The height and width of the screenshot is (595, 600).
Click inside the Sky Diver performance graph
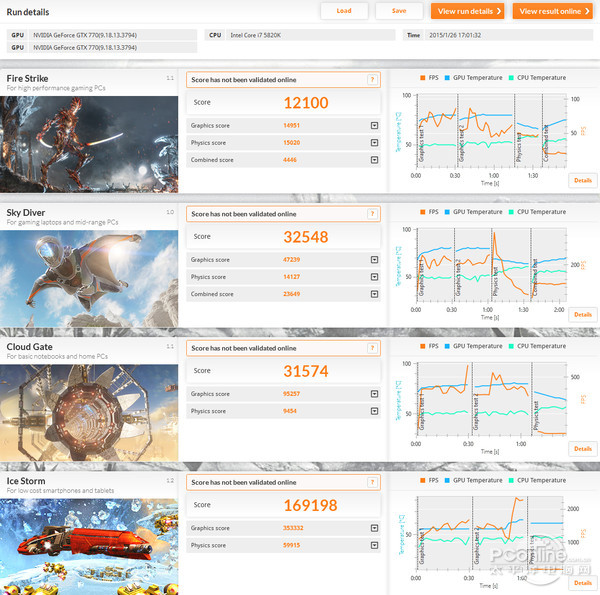(492, 265)
